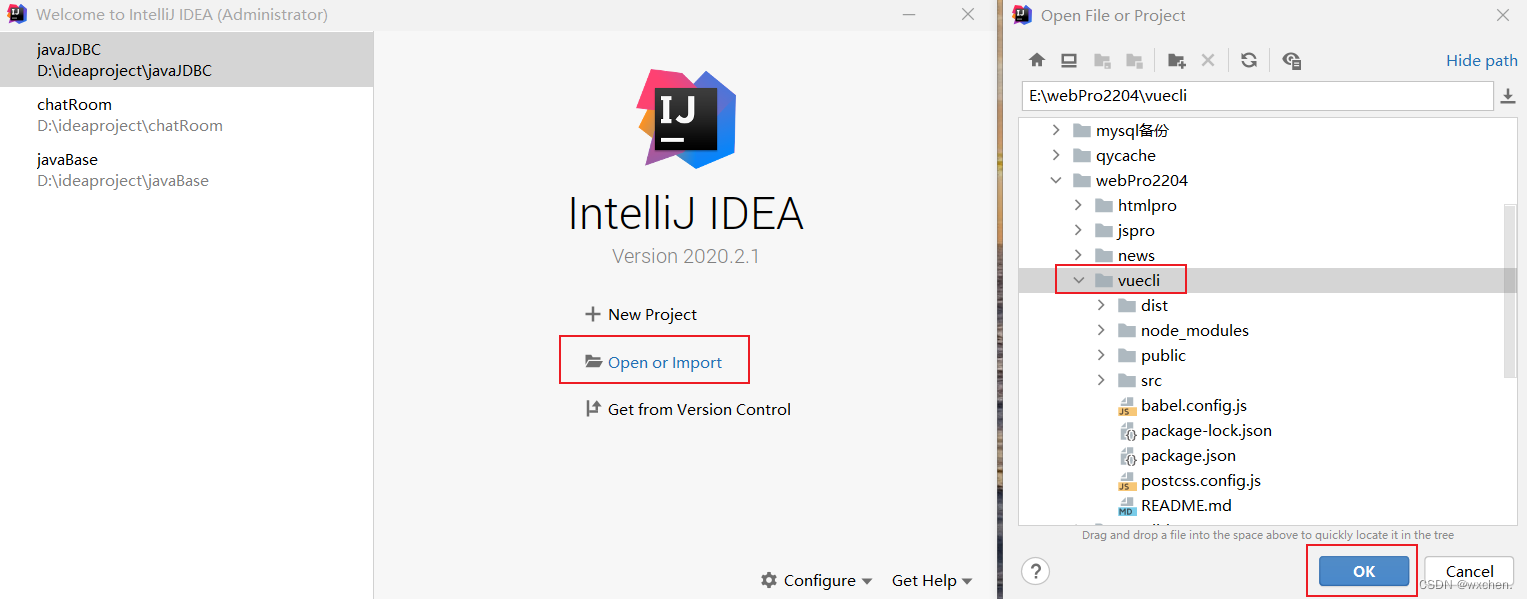Select the package.json file
The height and width of the screenshot is (599, 1527).
(1188, 455)
